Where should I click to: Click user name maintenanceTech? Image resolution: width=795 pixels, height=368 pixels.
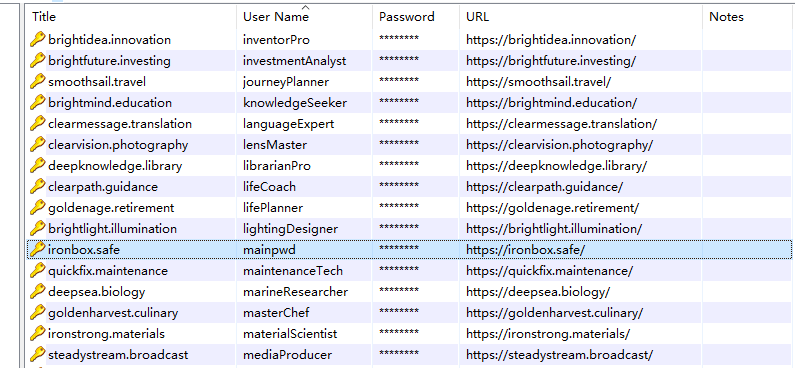coord(293,271)
